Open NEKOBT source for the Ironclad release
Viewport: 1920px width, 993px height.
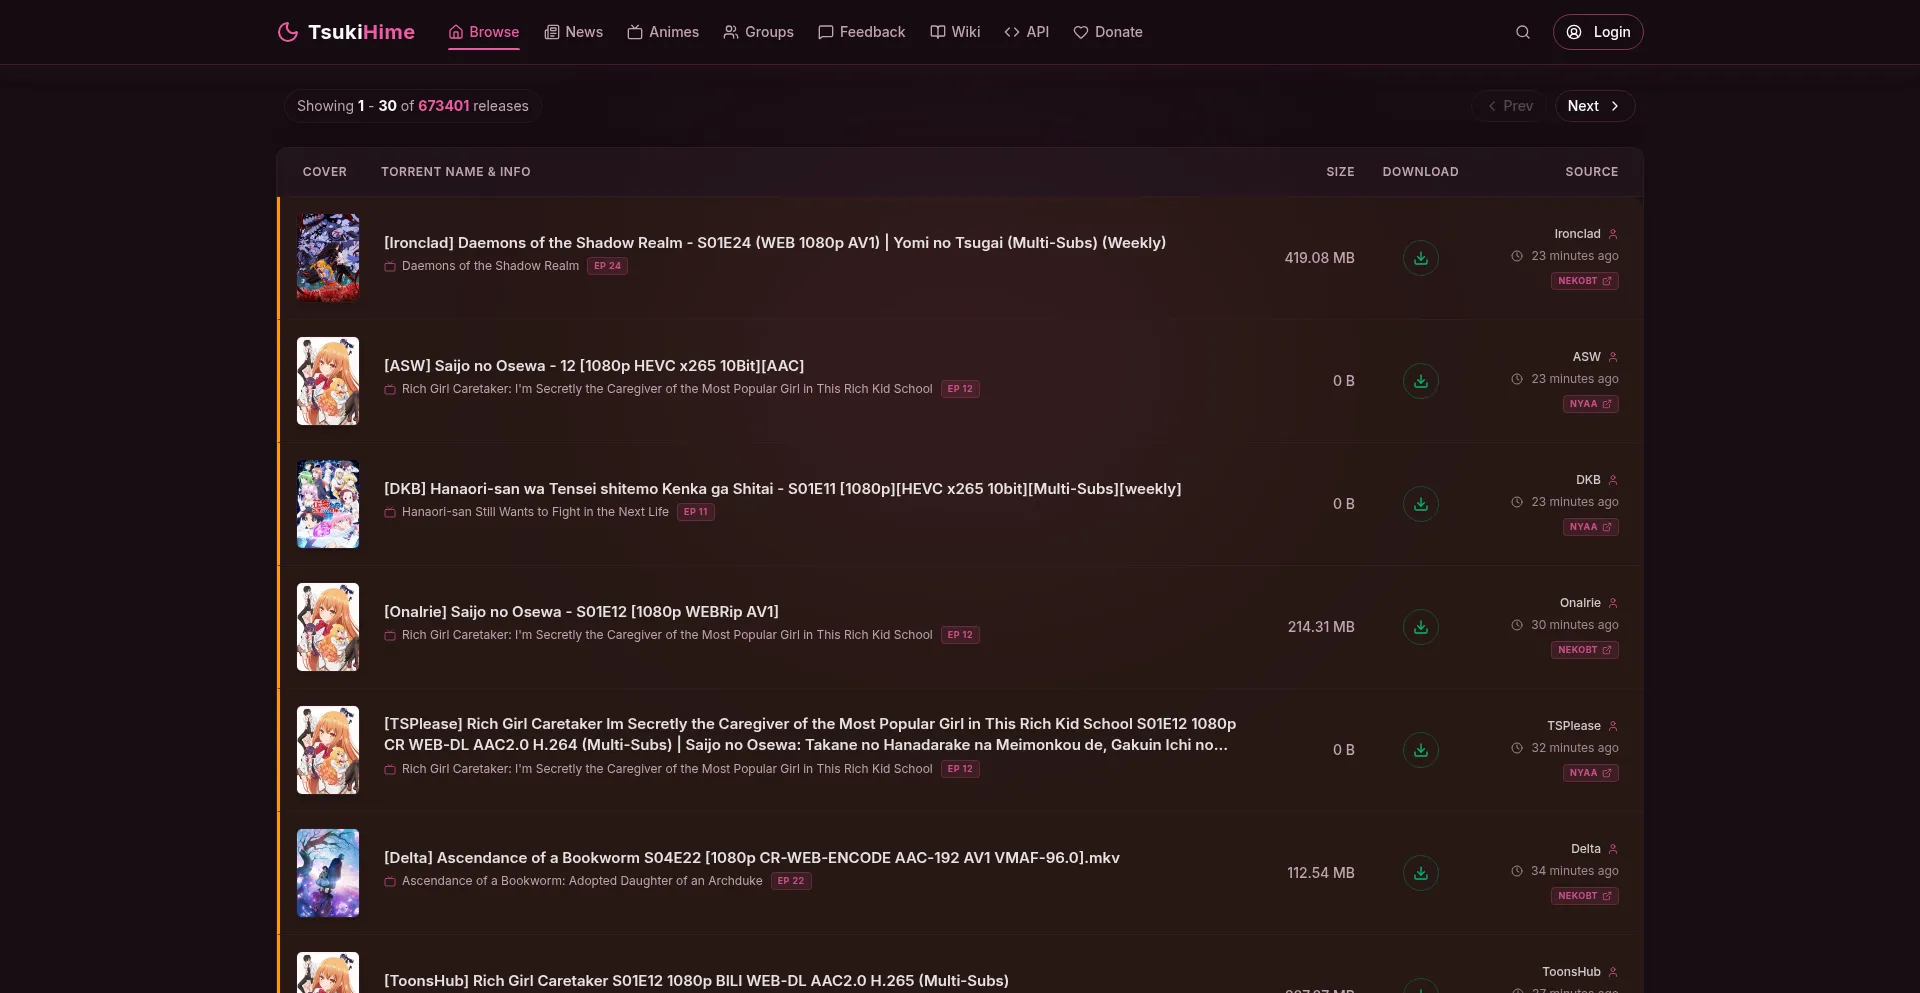click(1584, 281)
